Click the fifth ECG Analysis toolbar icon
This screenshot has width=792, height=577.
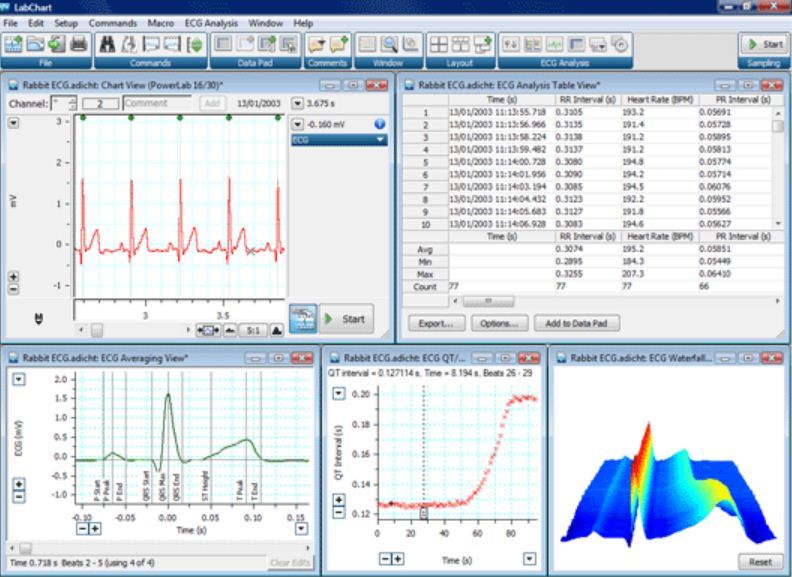click(x=598, y=44)
